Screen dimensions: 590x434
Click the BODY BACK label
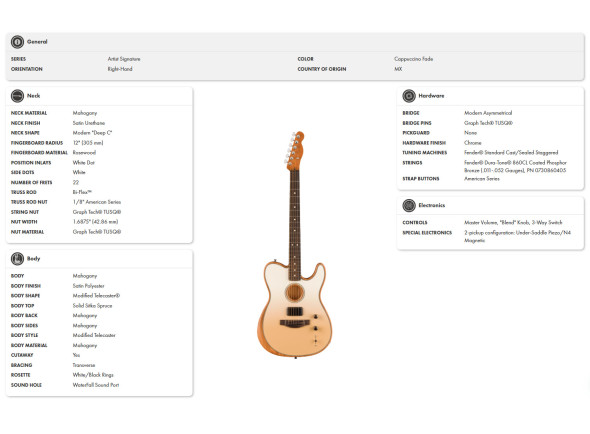point(24,316)
